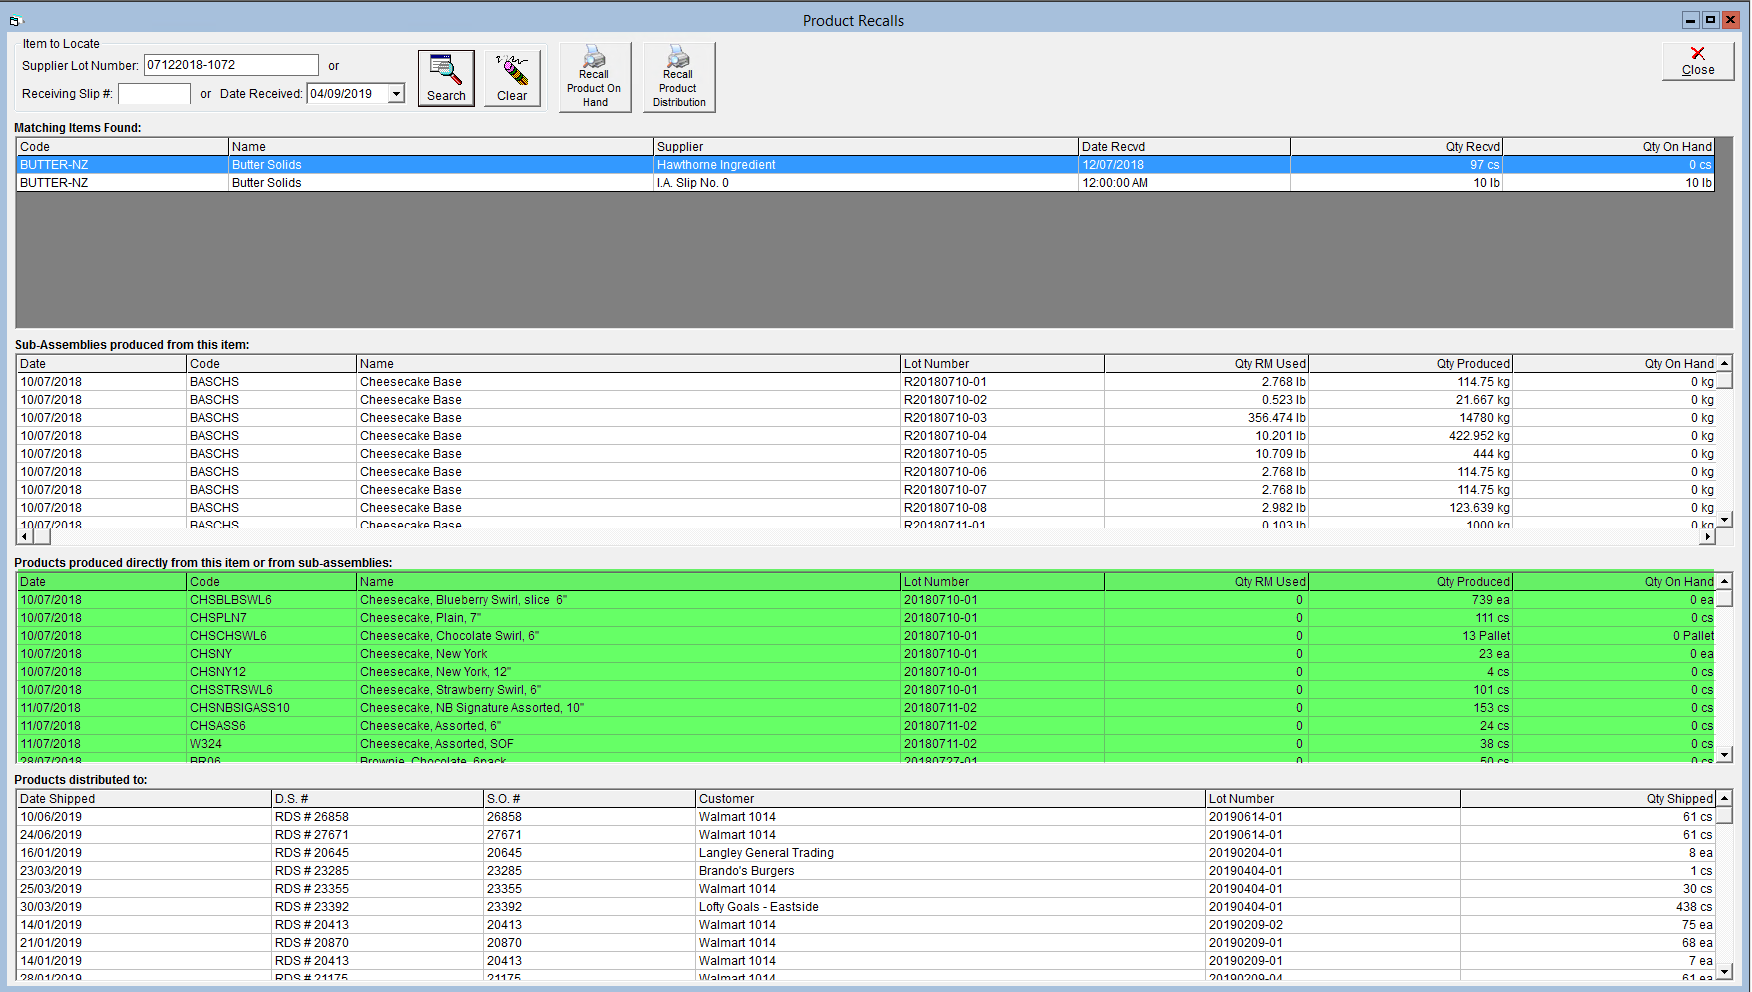
Task: Click distribution list scrollbar down arrow
Action: pos(1724,971)
